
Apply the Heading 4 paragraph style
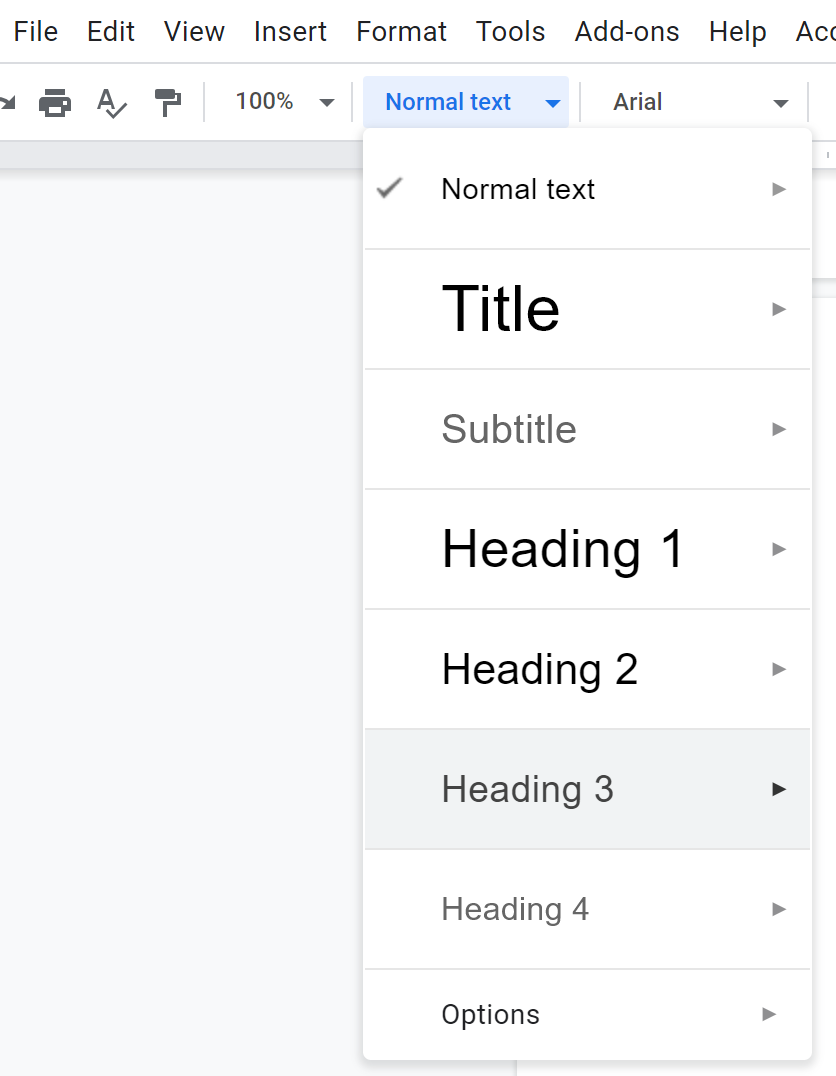[587, 909]
